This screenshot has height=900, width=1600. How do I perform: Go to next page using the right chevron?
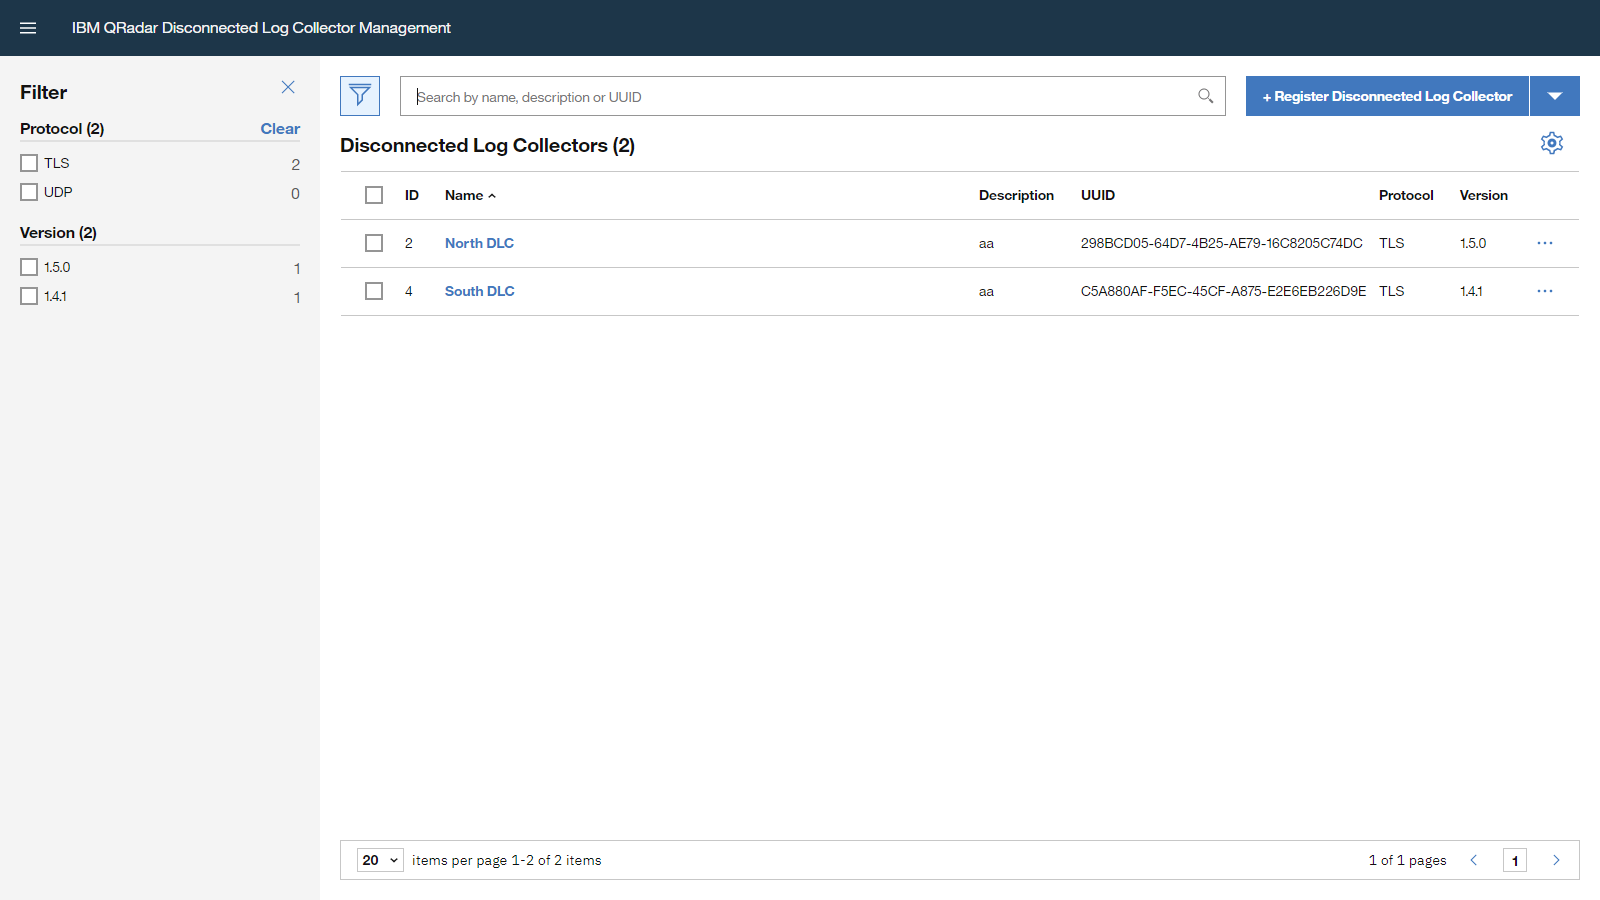pyautogui.click(x=1556, y=859)
